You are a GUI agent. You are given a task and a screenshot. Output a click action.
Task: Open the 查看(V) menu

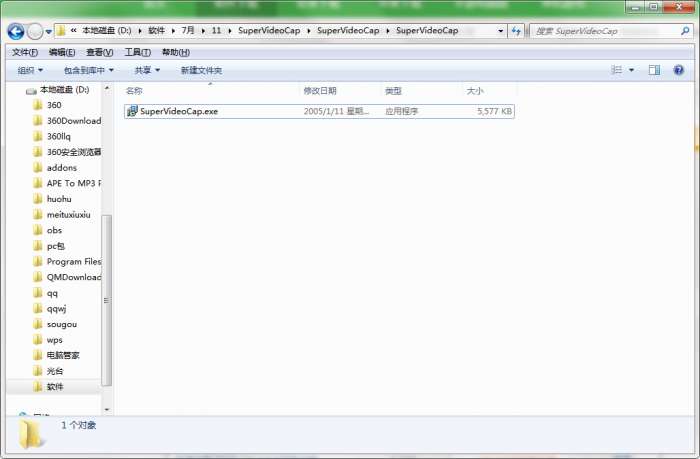point(100,52)
